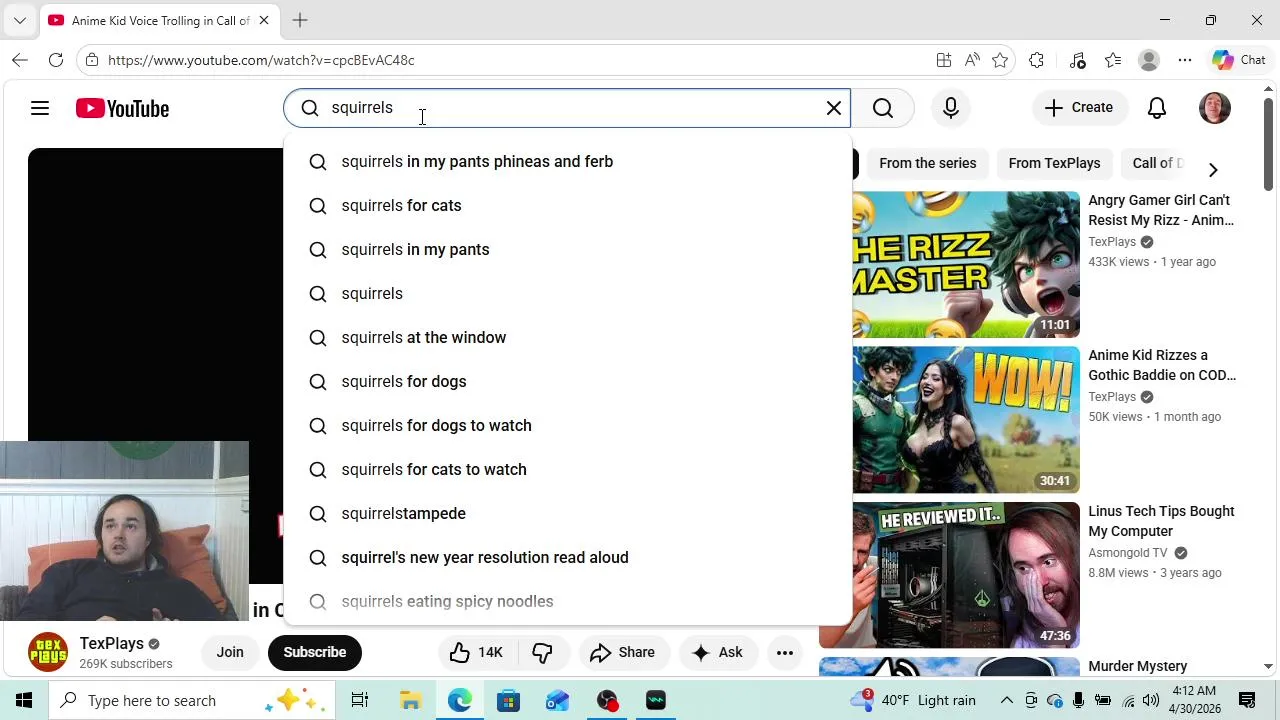Dislike the video
This screenshot has width=1280, height=720.
[542, 653]
